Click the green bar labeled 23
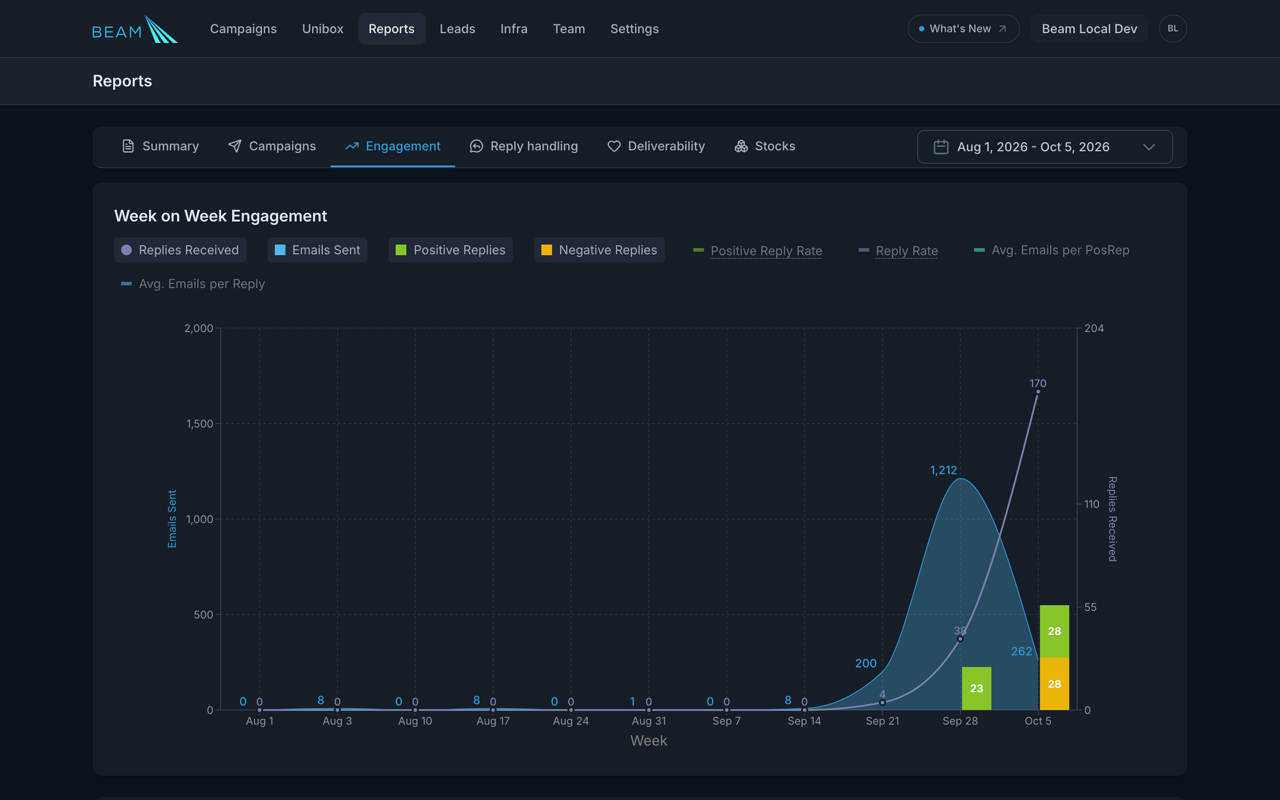This screenshot has height=800, width=1280. tap(977, 688)
